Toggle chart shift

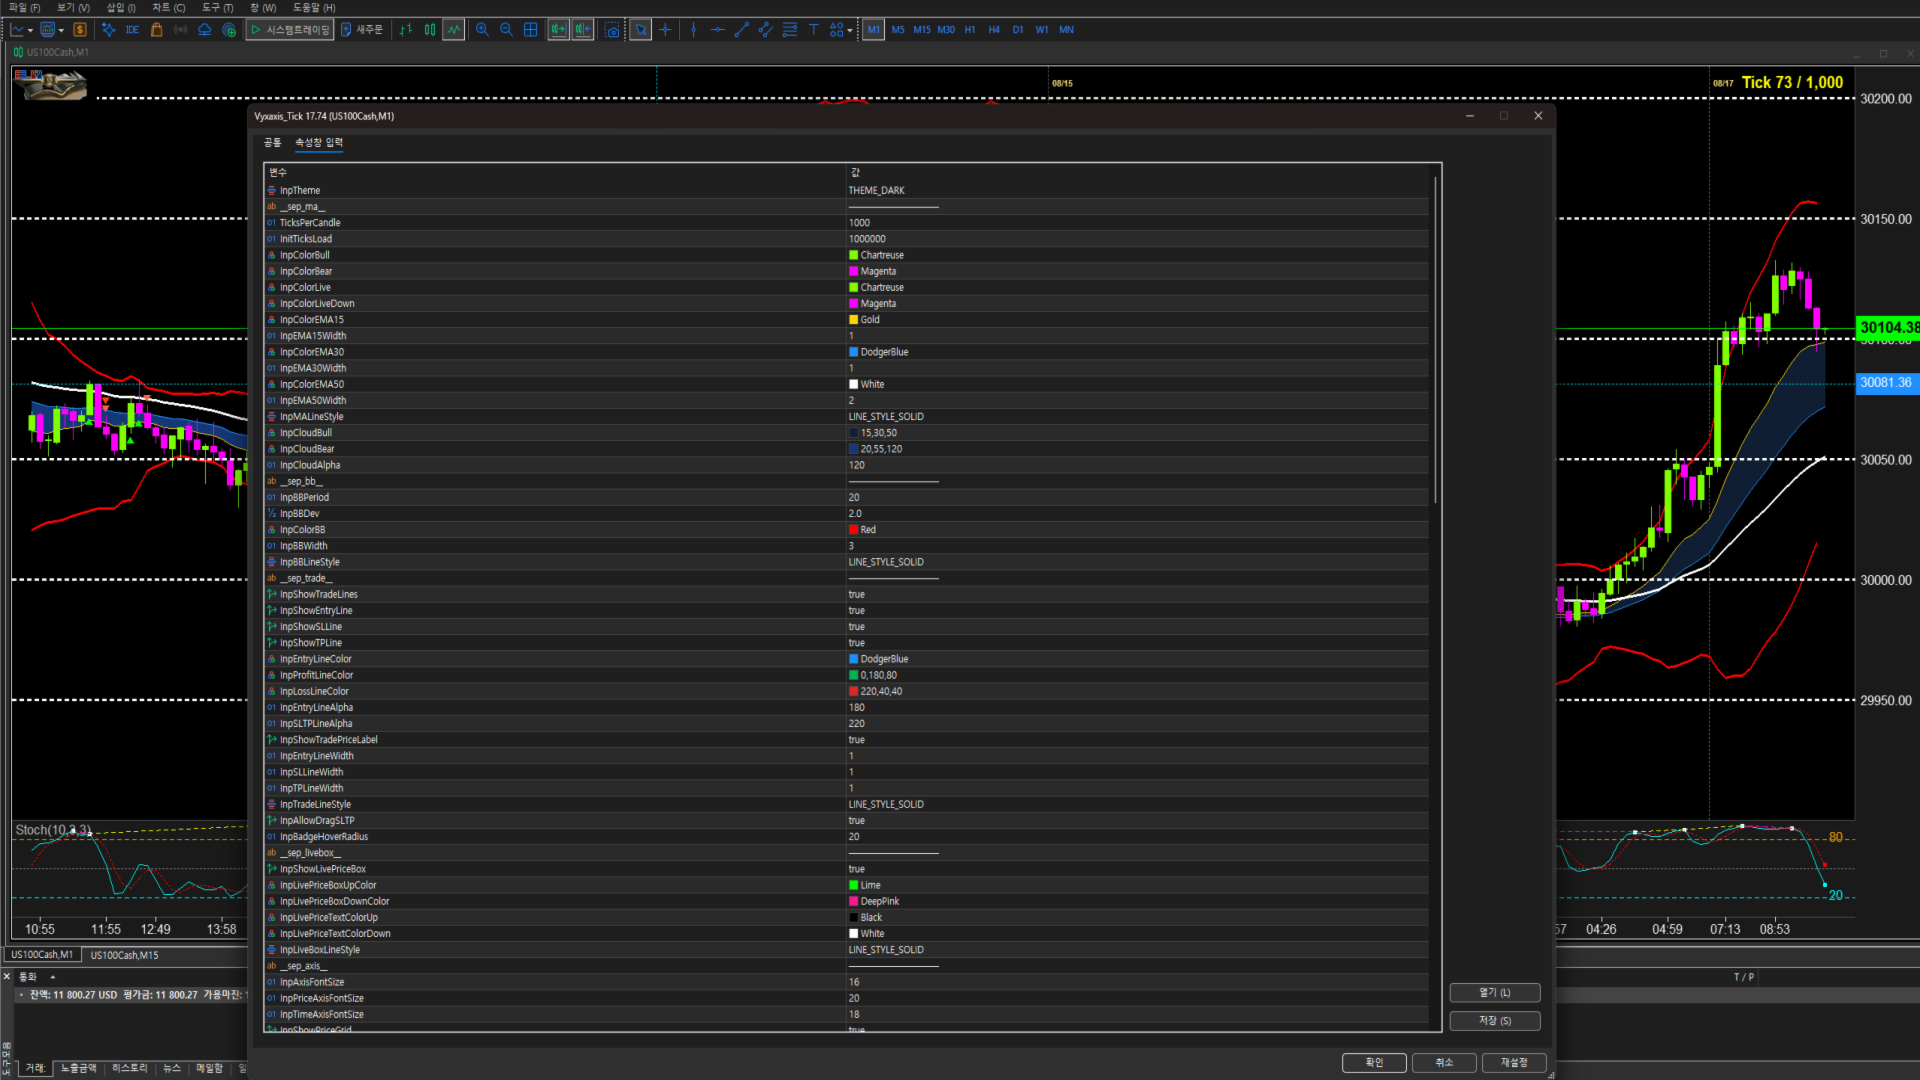click(x=583, y=30)
